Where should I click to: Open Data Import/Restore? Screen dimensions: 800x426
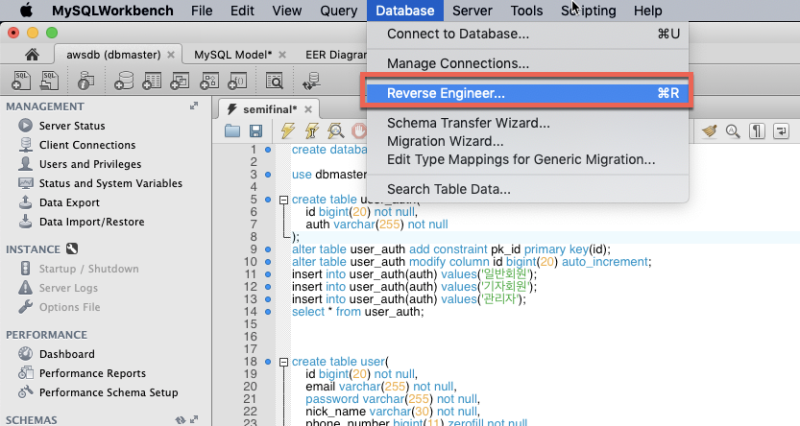(x=92, y=222)
